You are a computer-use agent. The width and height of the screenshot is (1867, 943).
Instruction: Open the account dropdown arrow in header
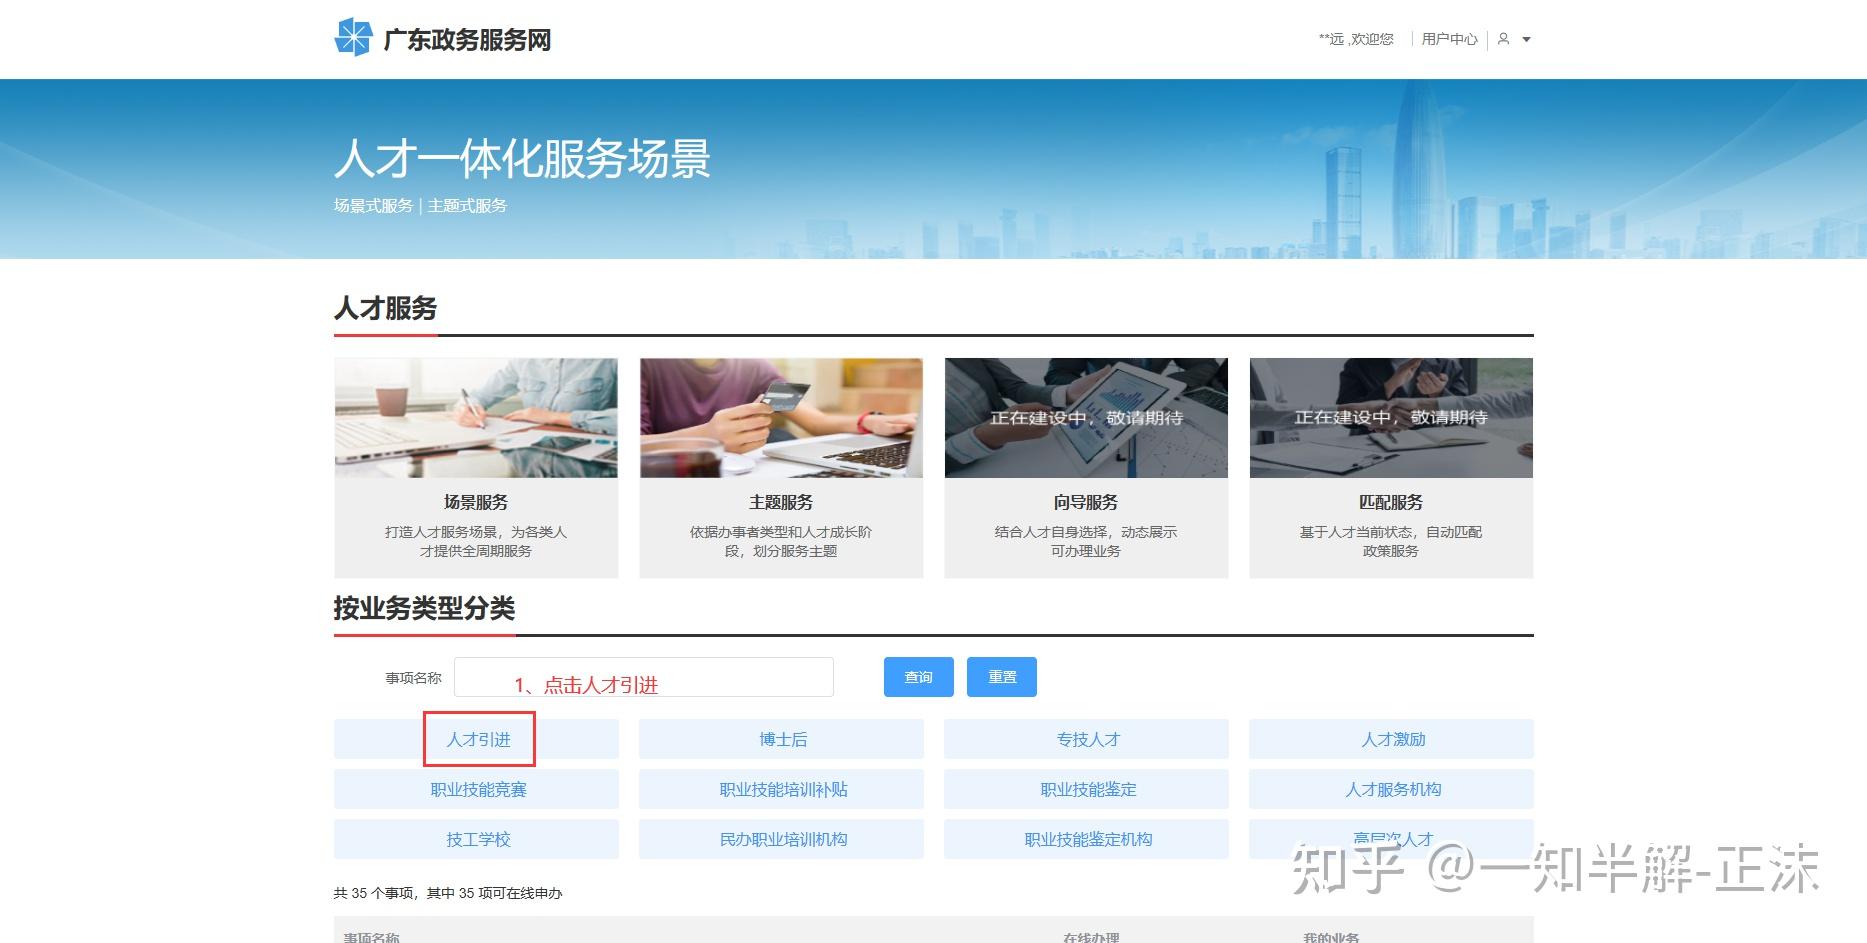click(1527, 40)
